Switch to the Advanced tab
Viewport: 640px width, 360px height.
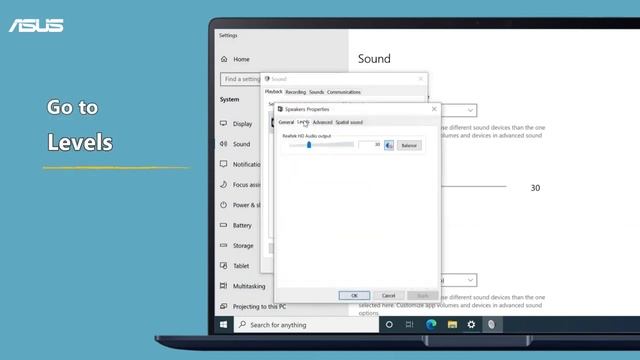(322, 122)
